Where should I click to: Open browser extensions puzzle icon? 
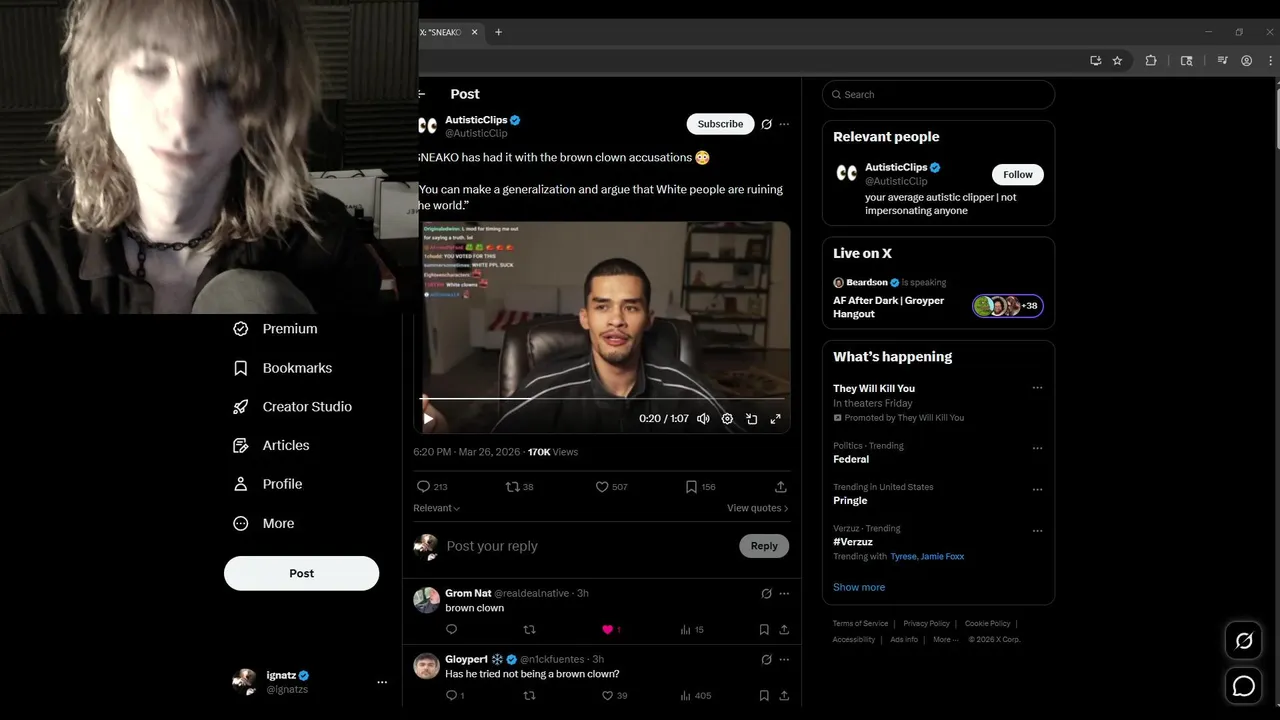(x=1151, y=61)
